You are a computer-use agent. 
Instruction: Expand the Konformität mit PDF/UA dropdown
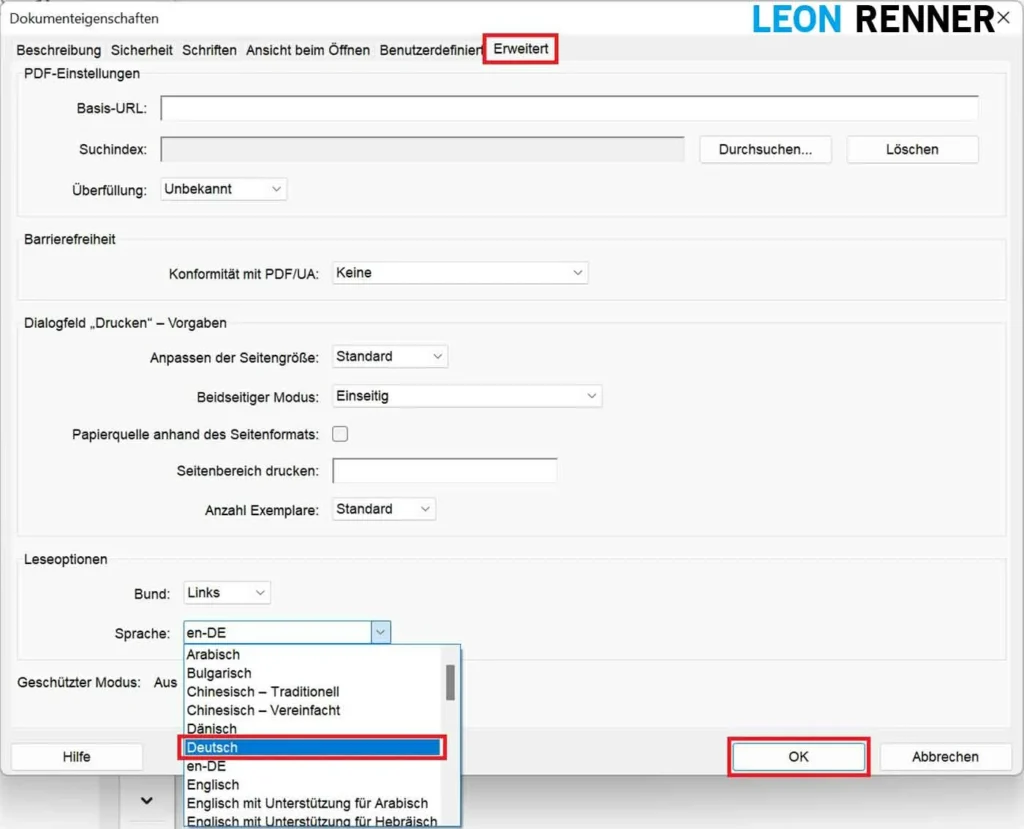click(x=459, y=272)
